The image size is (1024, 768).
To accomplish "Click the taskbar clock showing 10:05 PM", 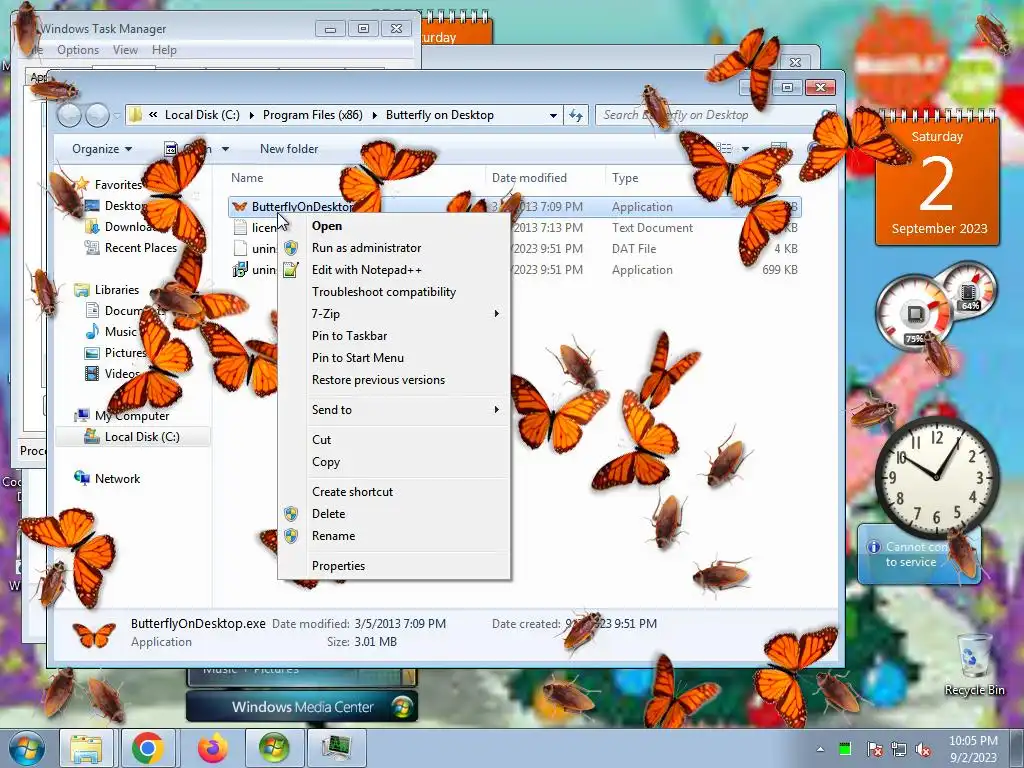I will point(973,749).
